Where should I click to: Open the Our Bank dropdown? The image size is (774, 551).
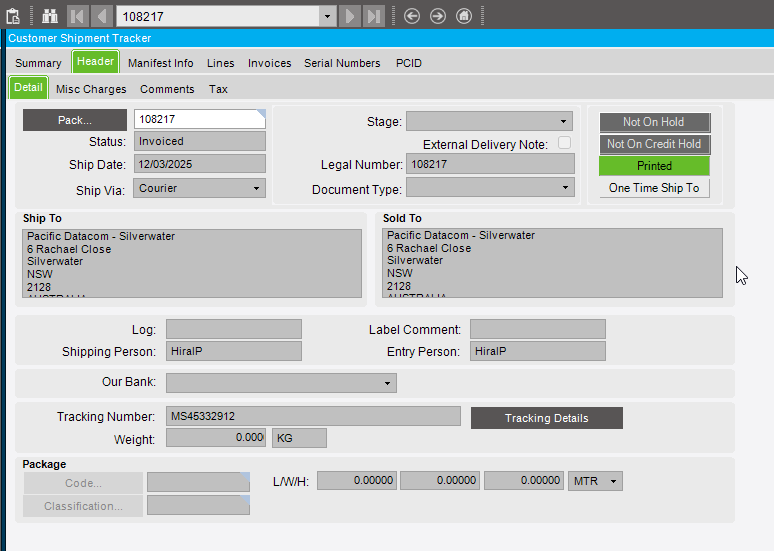click(x=387, y=383)
